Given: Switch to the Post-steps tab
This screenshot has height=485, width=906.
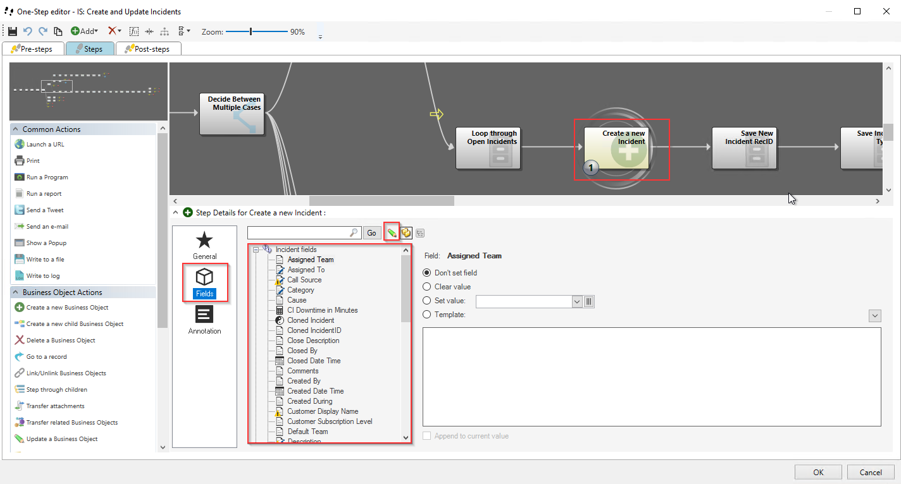Looking at the screenshot, I should tap(148, 49).
